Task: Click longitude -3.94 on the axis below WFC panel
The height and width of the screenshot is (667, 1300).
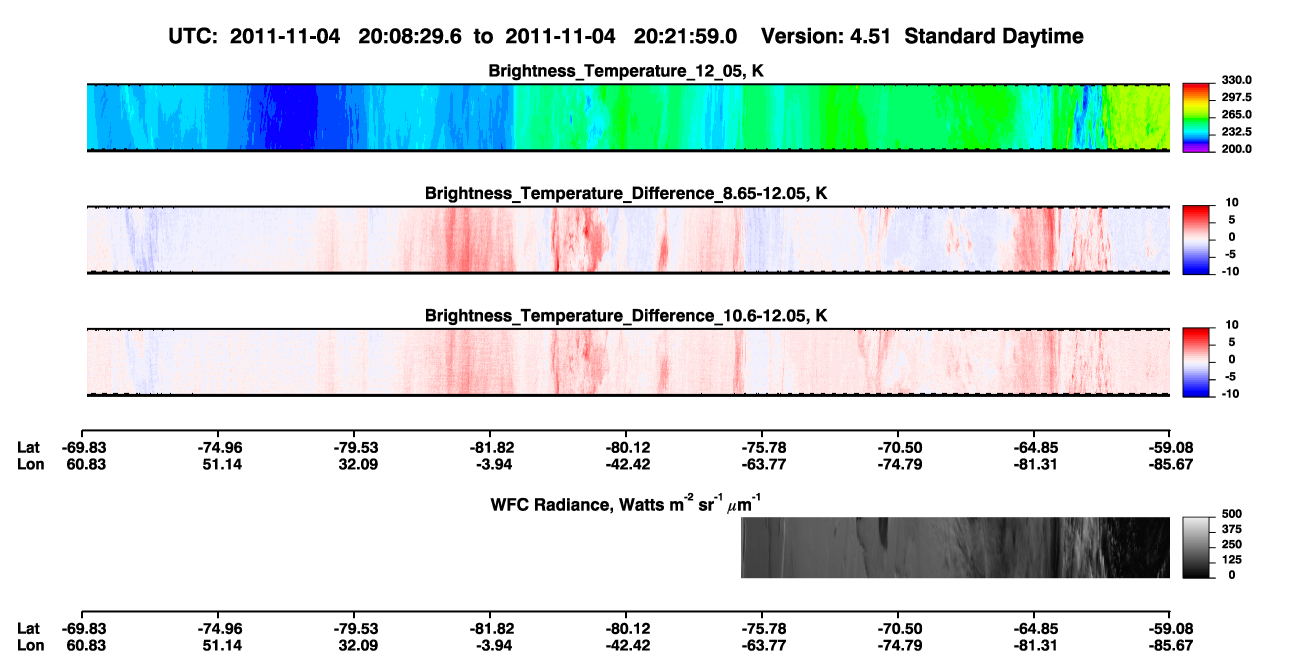Action: coord(490,644)
